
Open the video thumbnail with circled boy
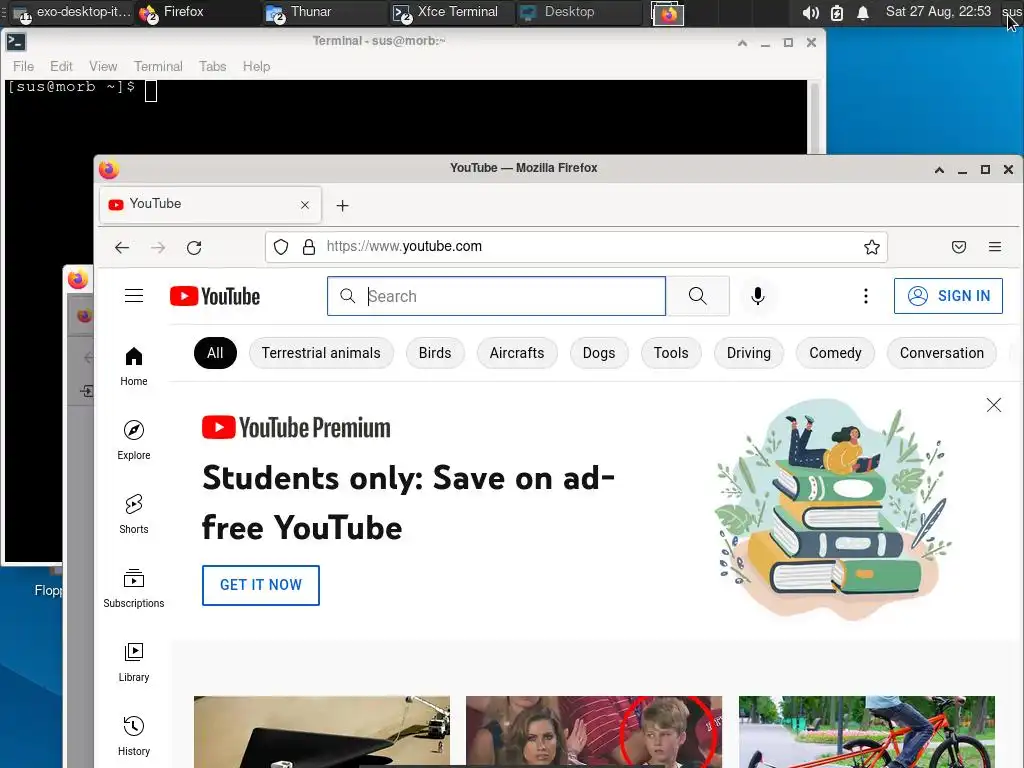point(594,731)
